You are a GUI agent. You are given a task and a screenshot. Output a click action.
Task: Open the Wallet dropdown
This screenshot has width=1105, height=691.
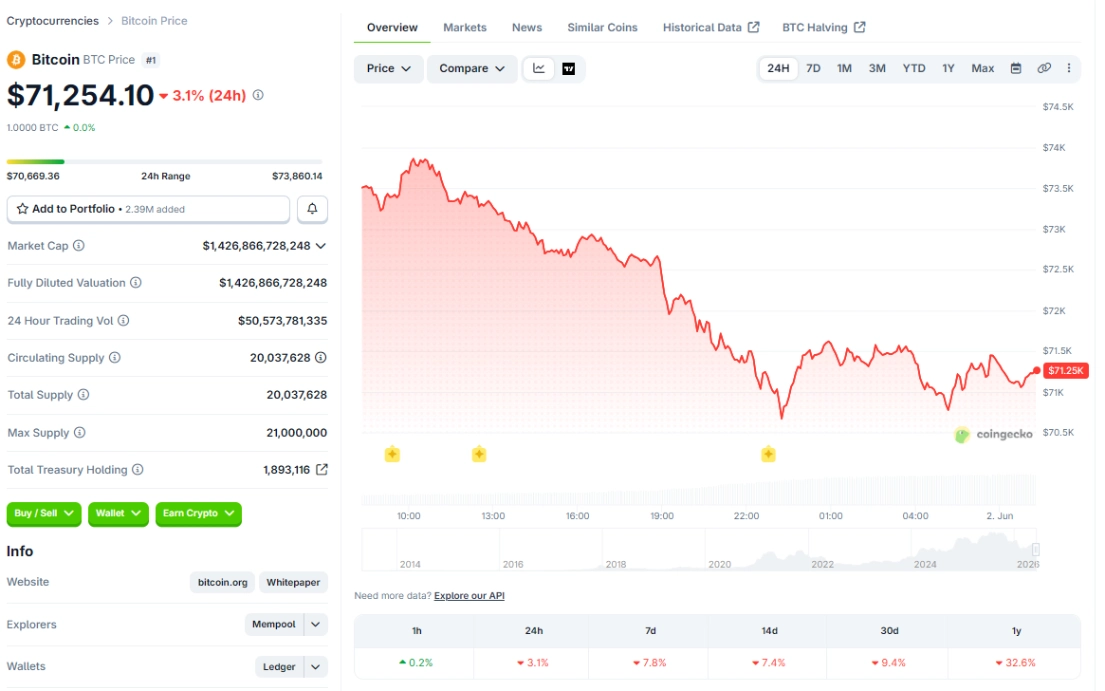click(118, 513)
